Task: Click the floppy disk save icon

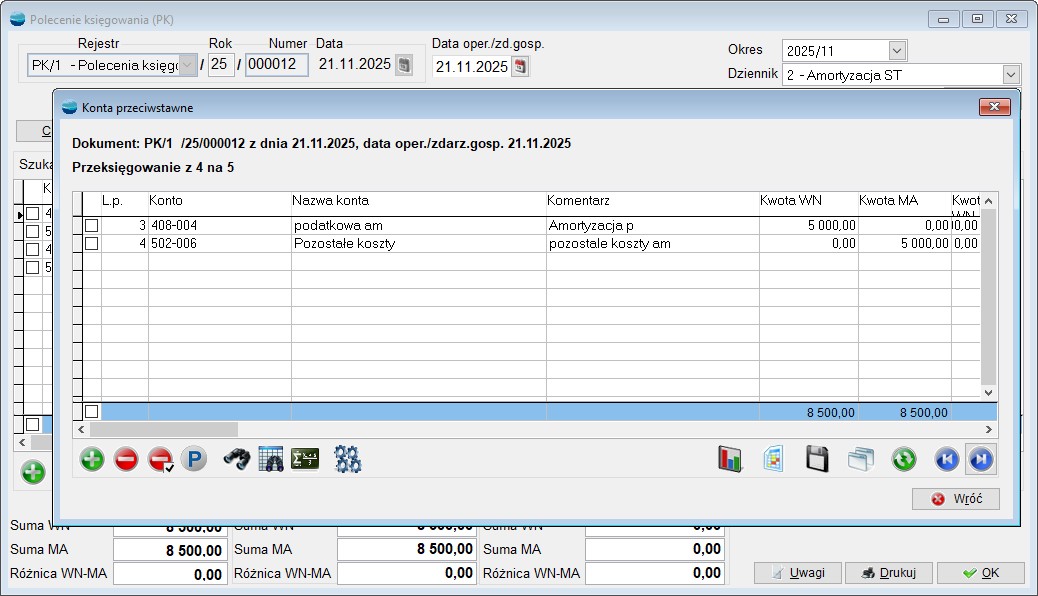Action: (x=817, y=459)
